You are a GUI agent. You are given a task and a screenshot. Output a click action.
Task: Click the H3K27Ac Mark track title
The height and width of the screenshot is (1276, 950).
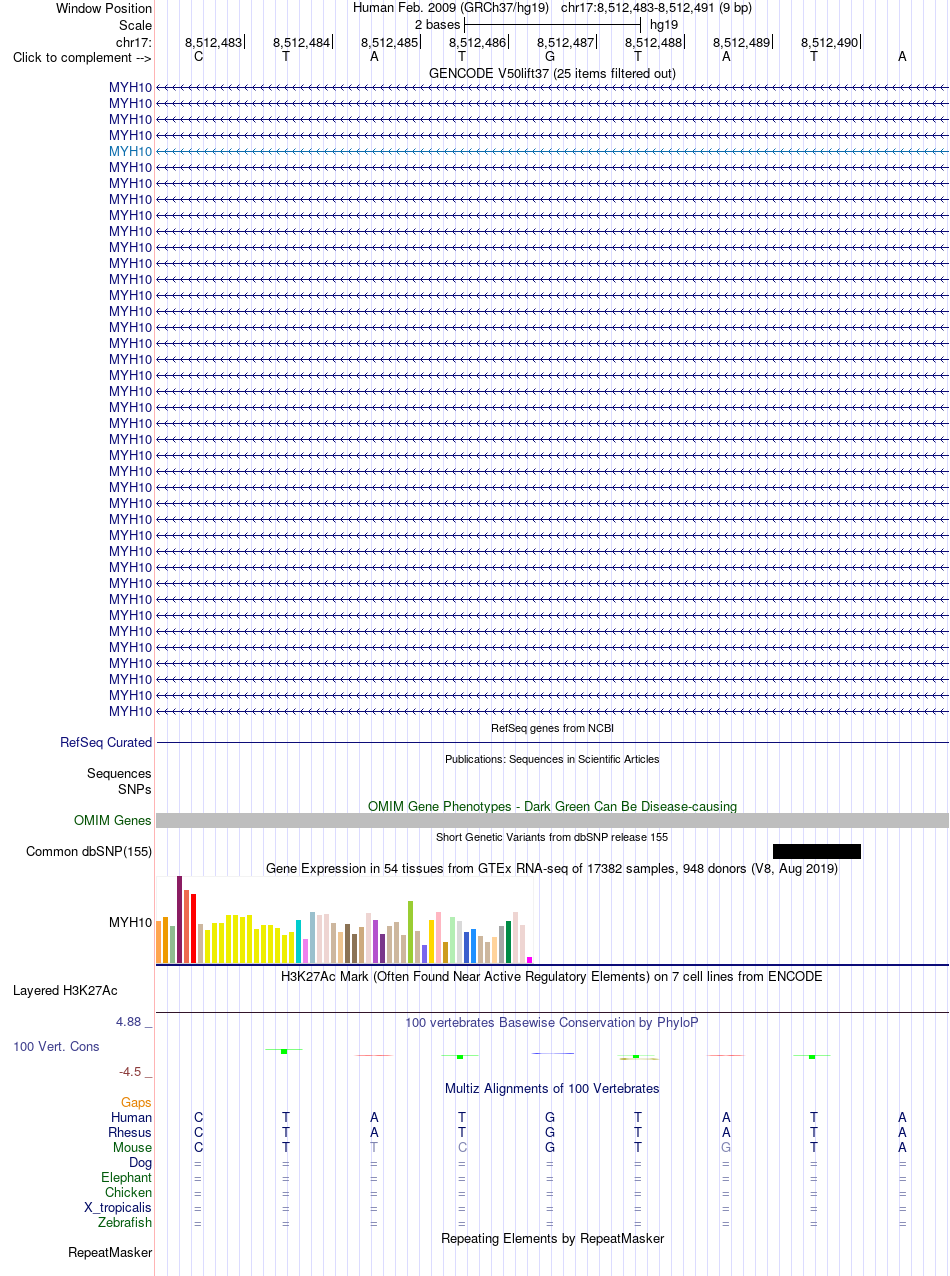pyautogui.click(x=552, y=975)
